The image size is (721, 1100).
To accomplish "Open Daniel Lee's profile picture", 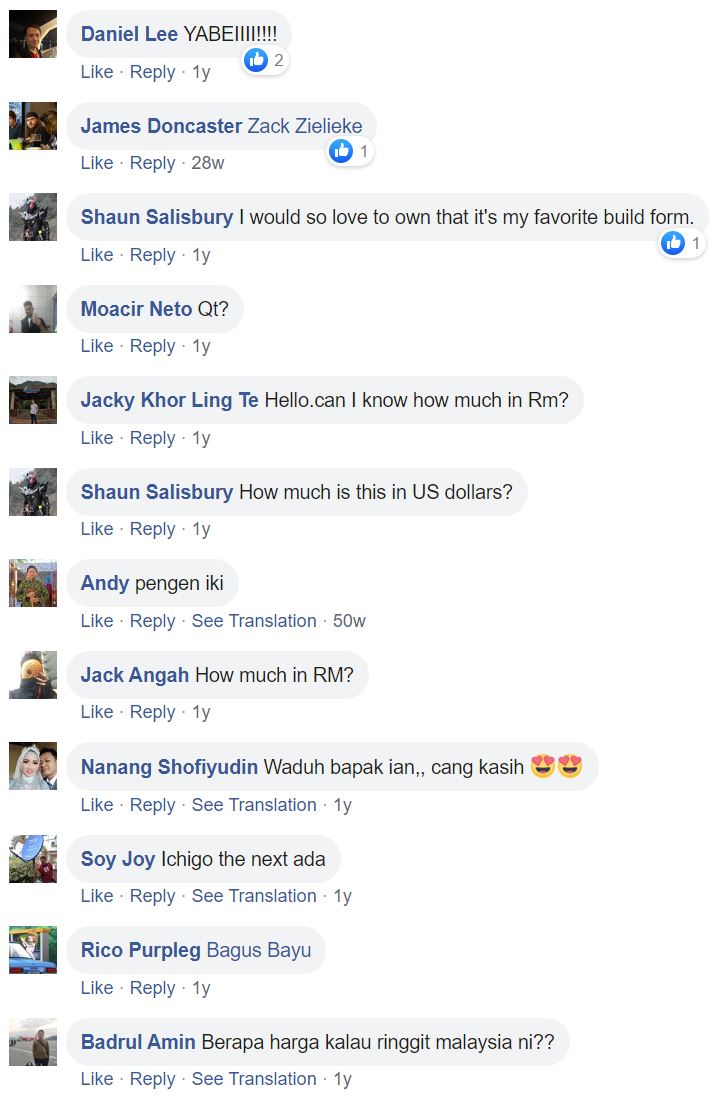I will 33,34.
